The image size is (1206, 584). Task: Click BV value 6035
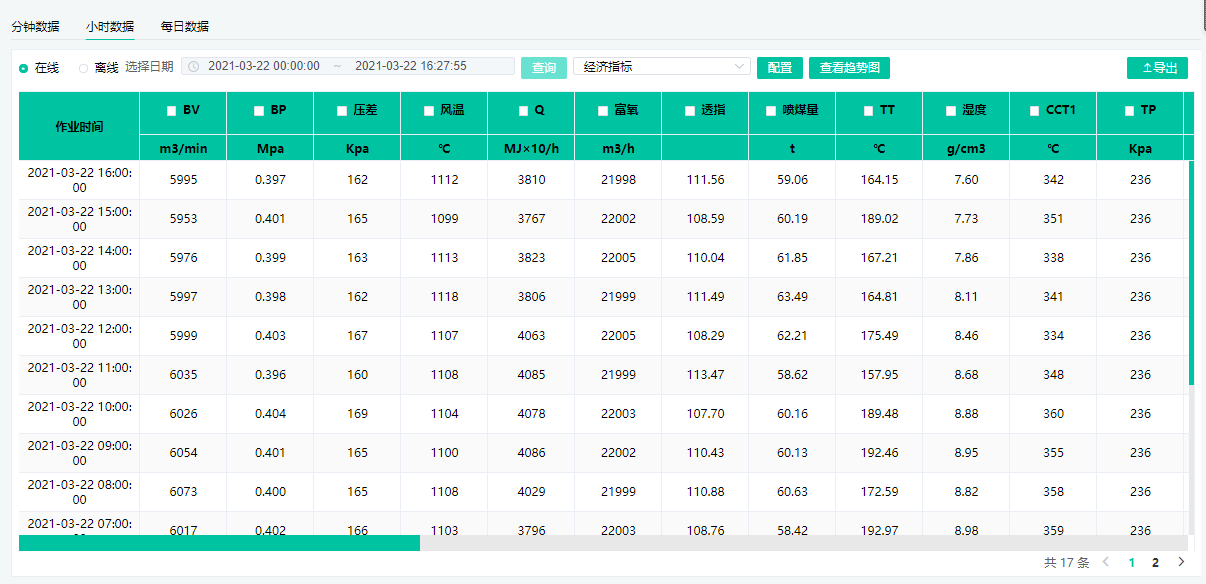183,375
